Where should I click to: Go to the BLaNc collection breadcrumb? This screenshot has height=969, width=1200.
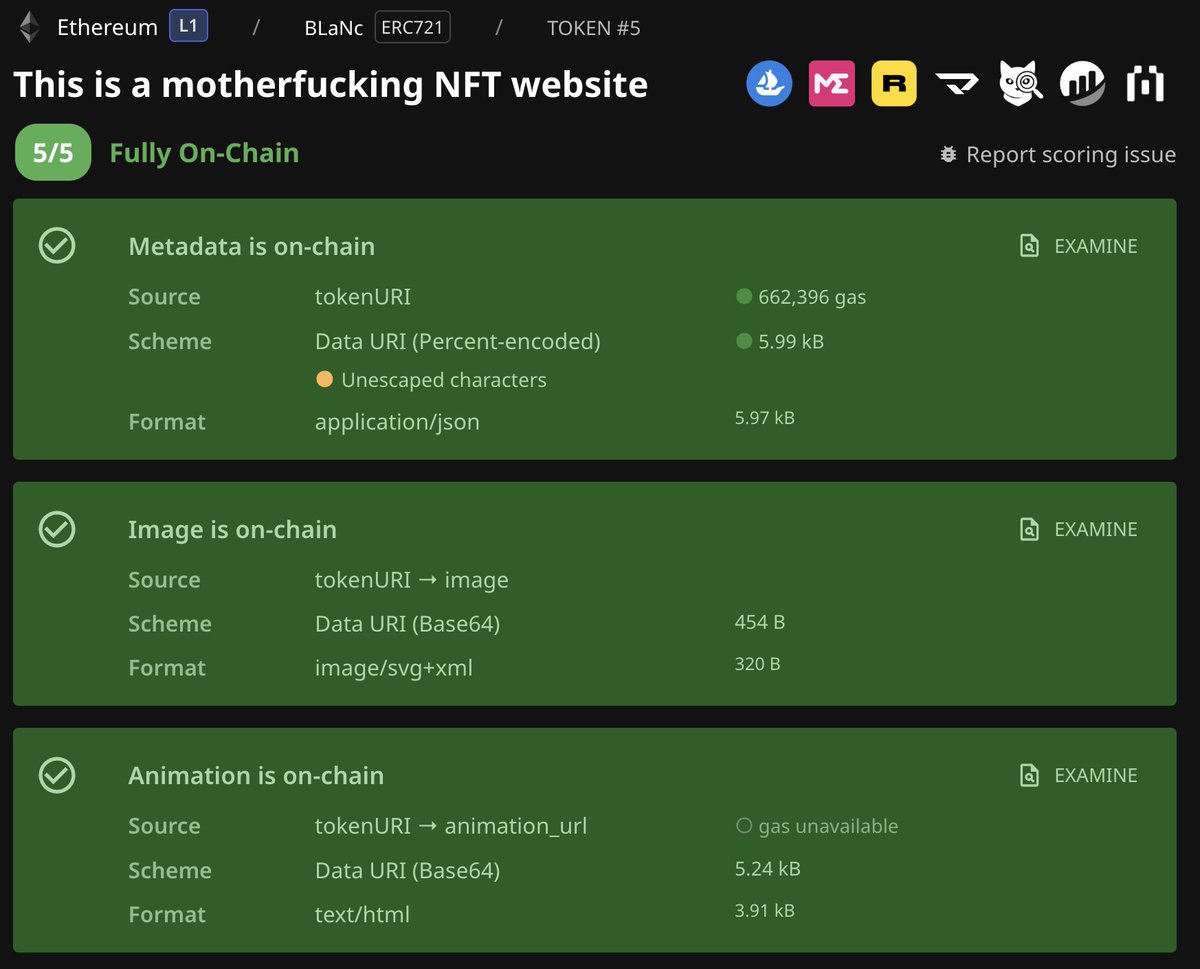334,28
